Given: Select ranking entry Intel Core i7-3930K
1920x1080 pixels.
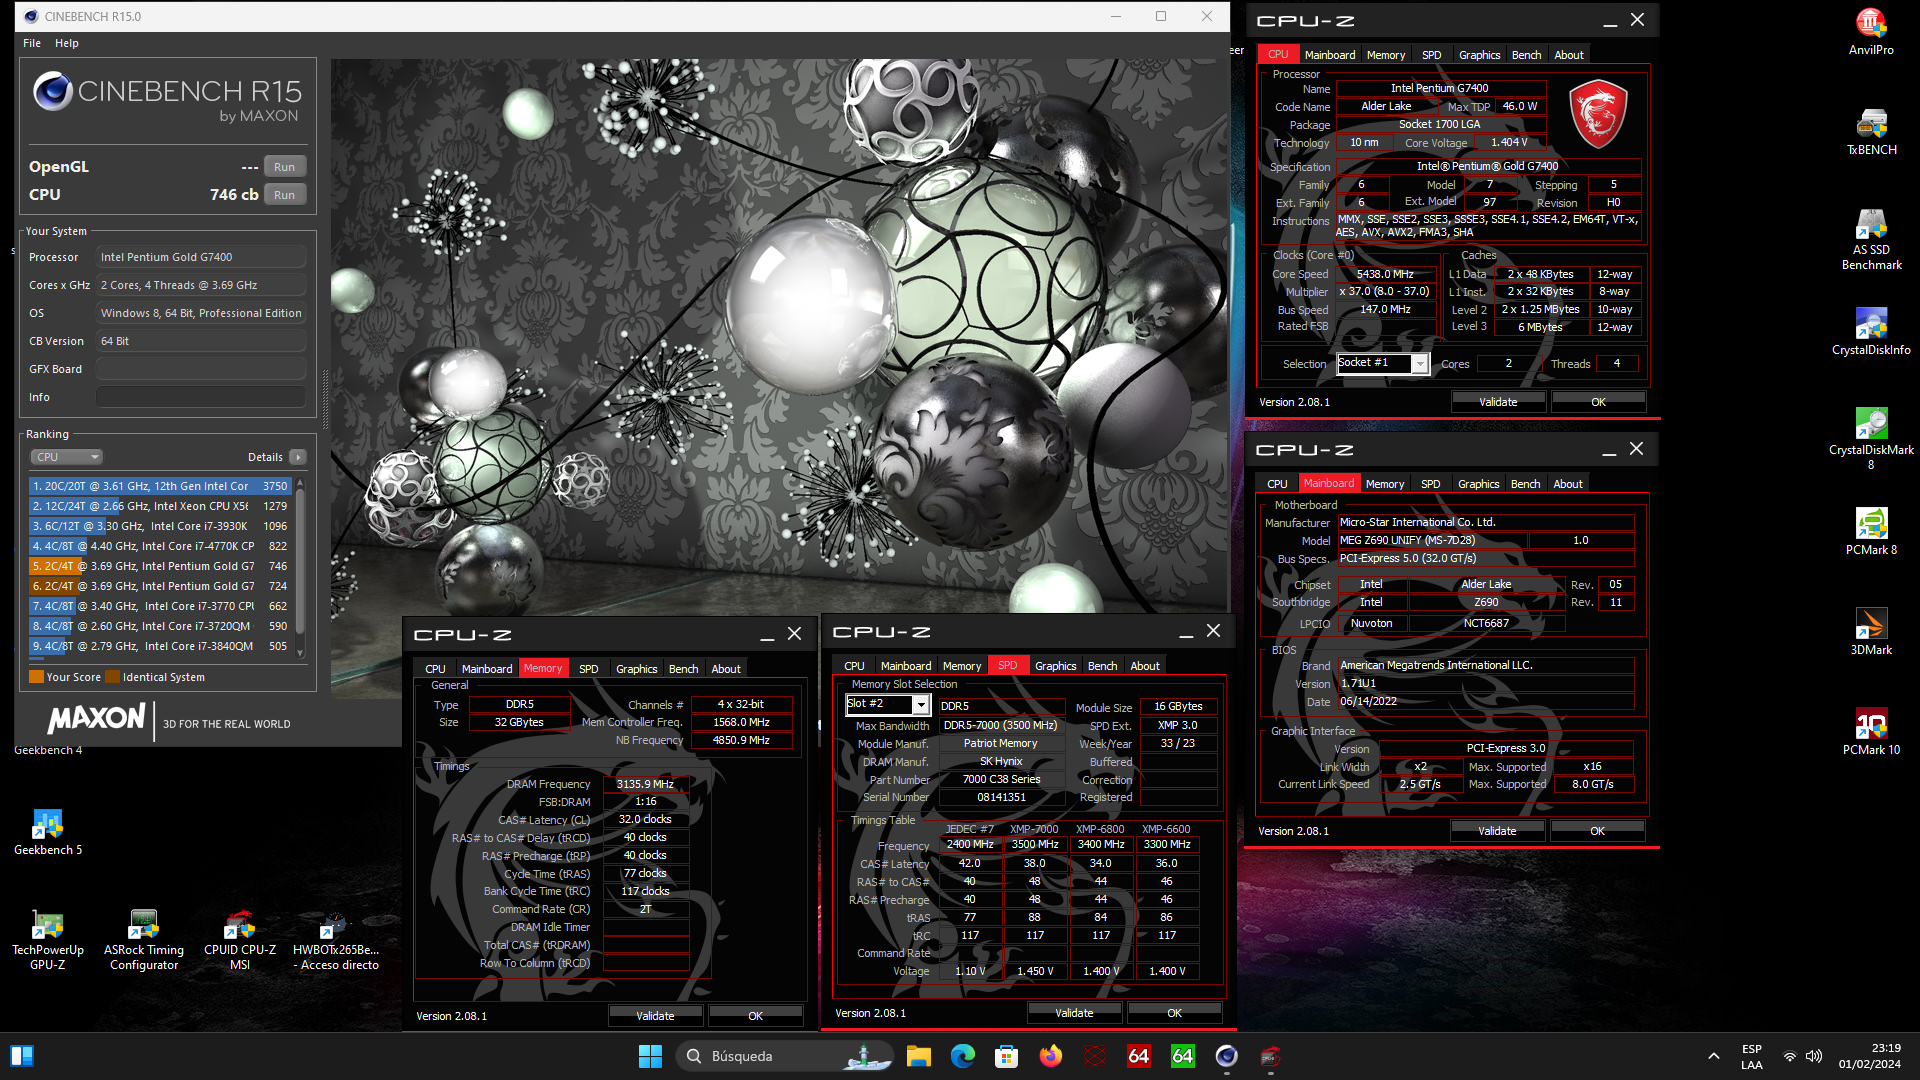Looking at the screenshot, I should coord(159,526).
